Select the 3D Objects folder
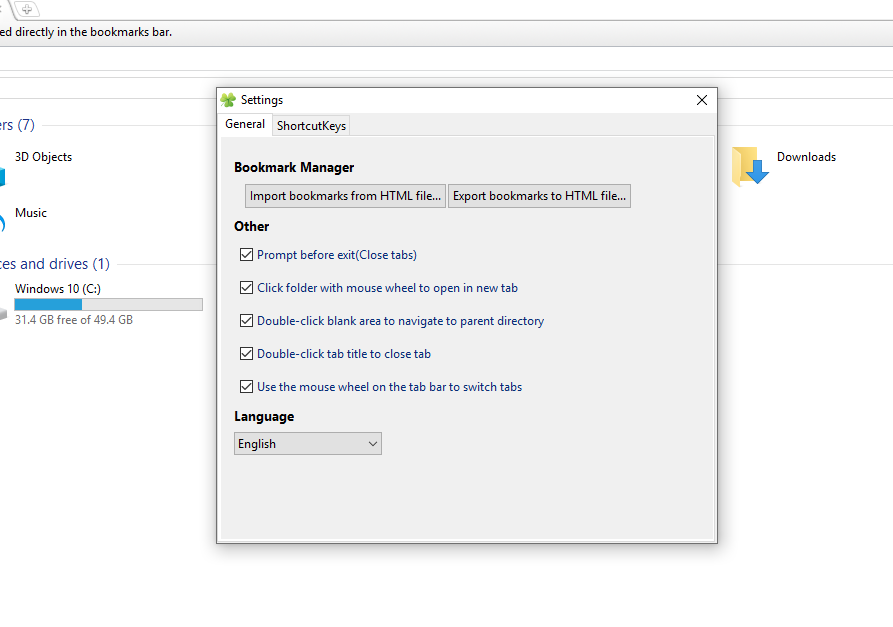 (43, 157)
